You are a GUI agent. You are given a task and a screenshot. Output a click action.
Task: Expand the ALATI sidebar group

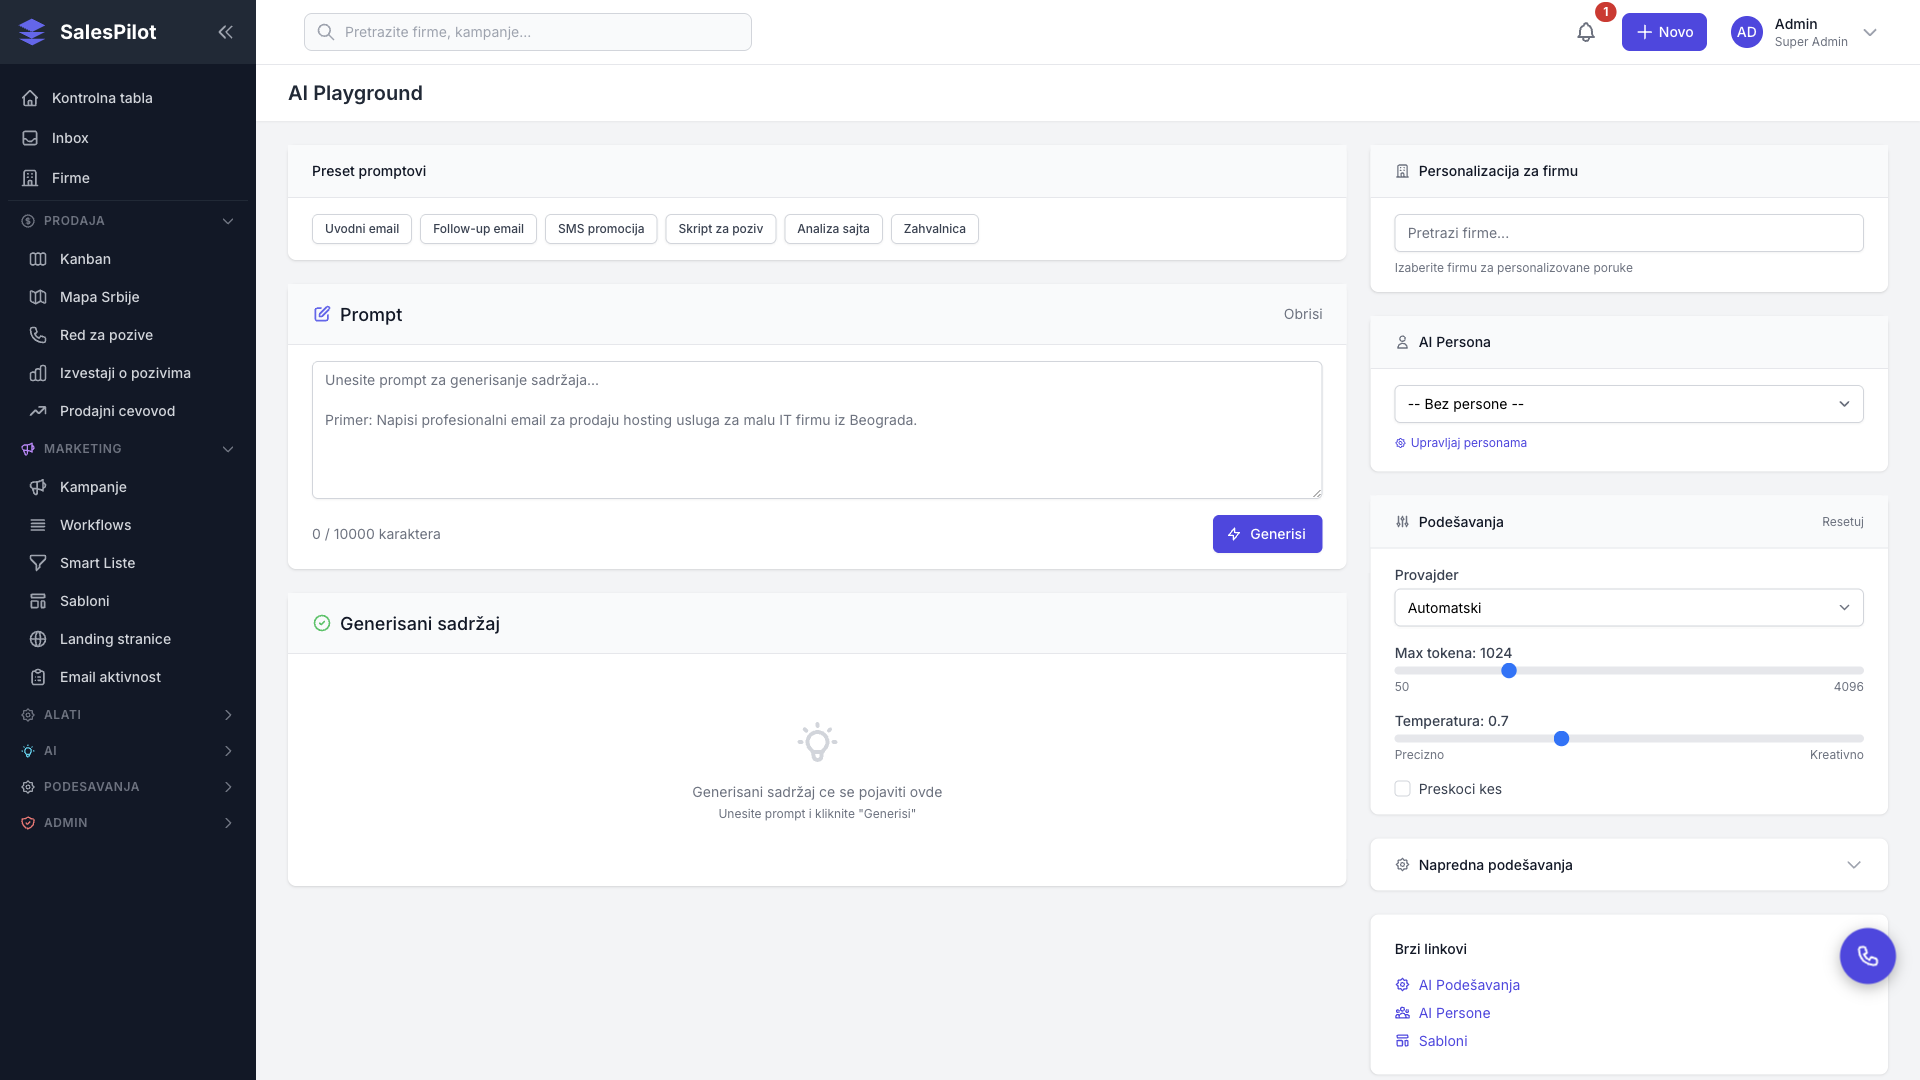tap(127, 715)
